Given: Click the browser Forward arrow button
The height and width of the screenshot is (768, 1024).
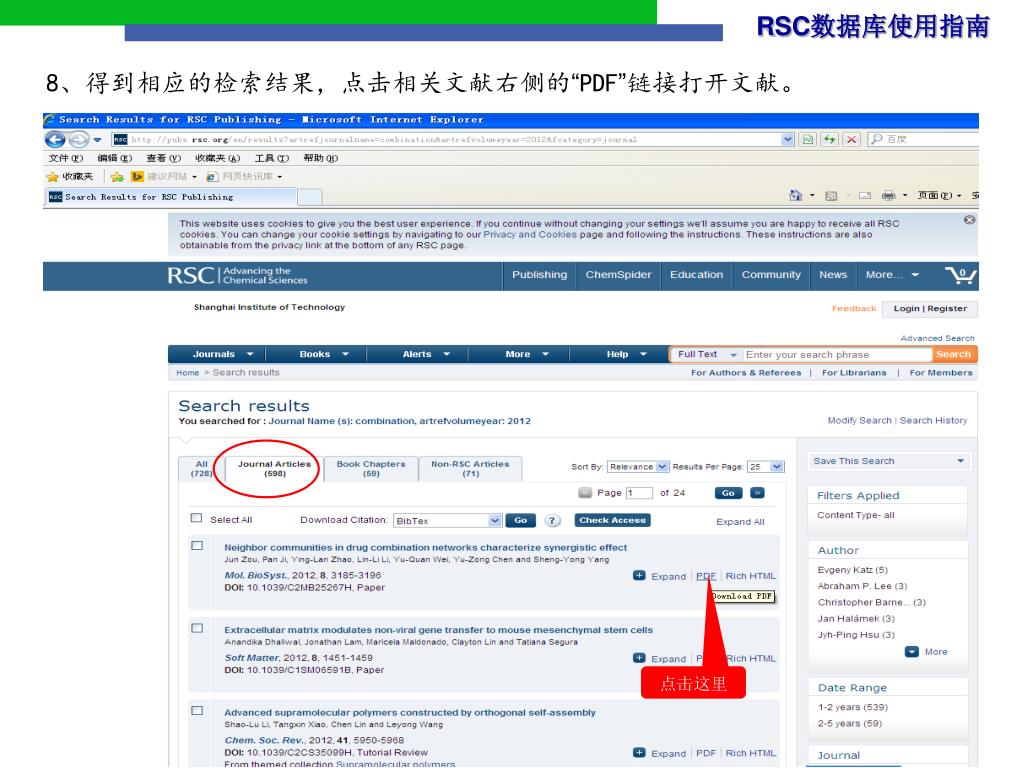Looking at the screenshot, I should [78, 139].
